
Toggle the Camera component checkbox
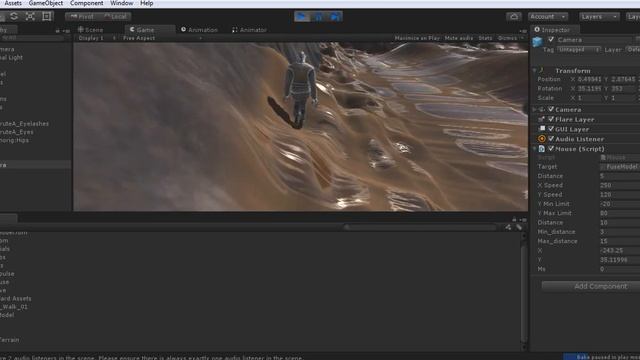pos(551,109)
